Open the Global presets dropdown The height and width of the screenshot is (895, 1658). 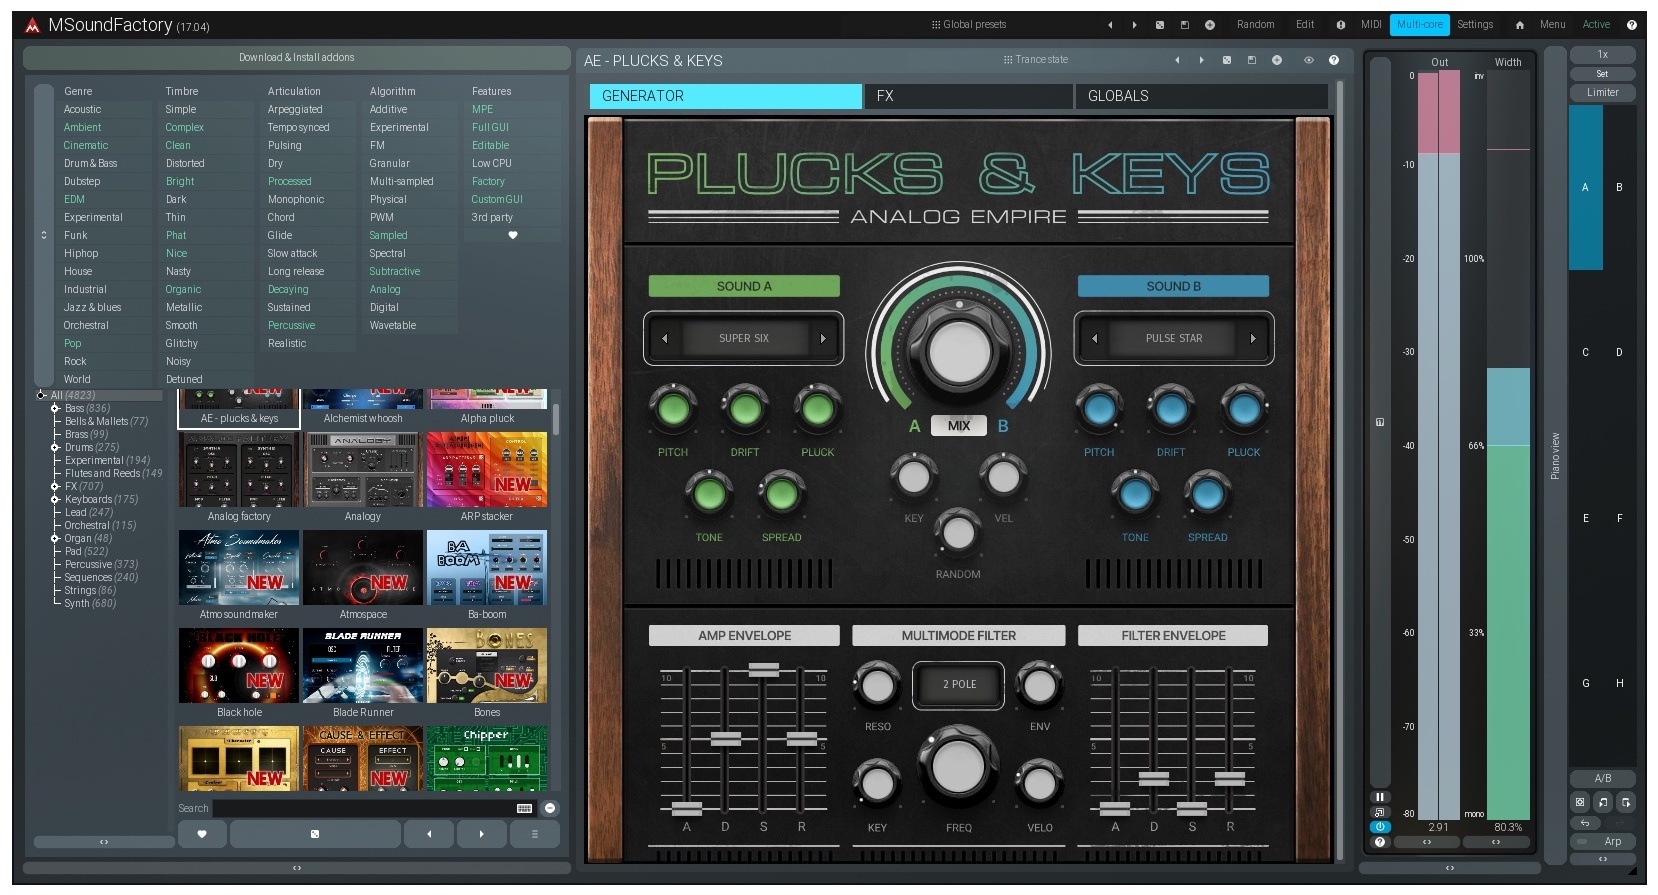pyautogui.click(x=968, y=25)
